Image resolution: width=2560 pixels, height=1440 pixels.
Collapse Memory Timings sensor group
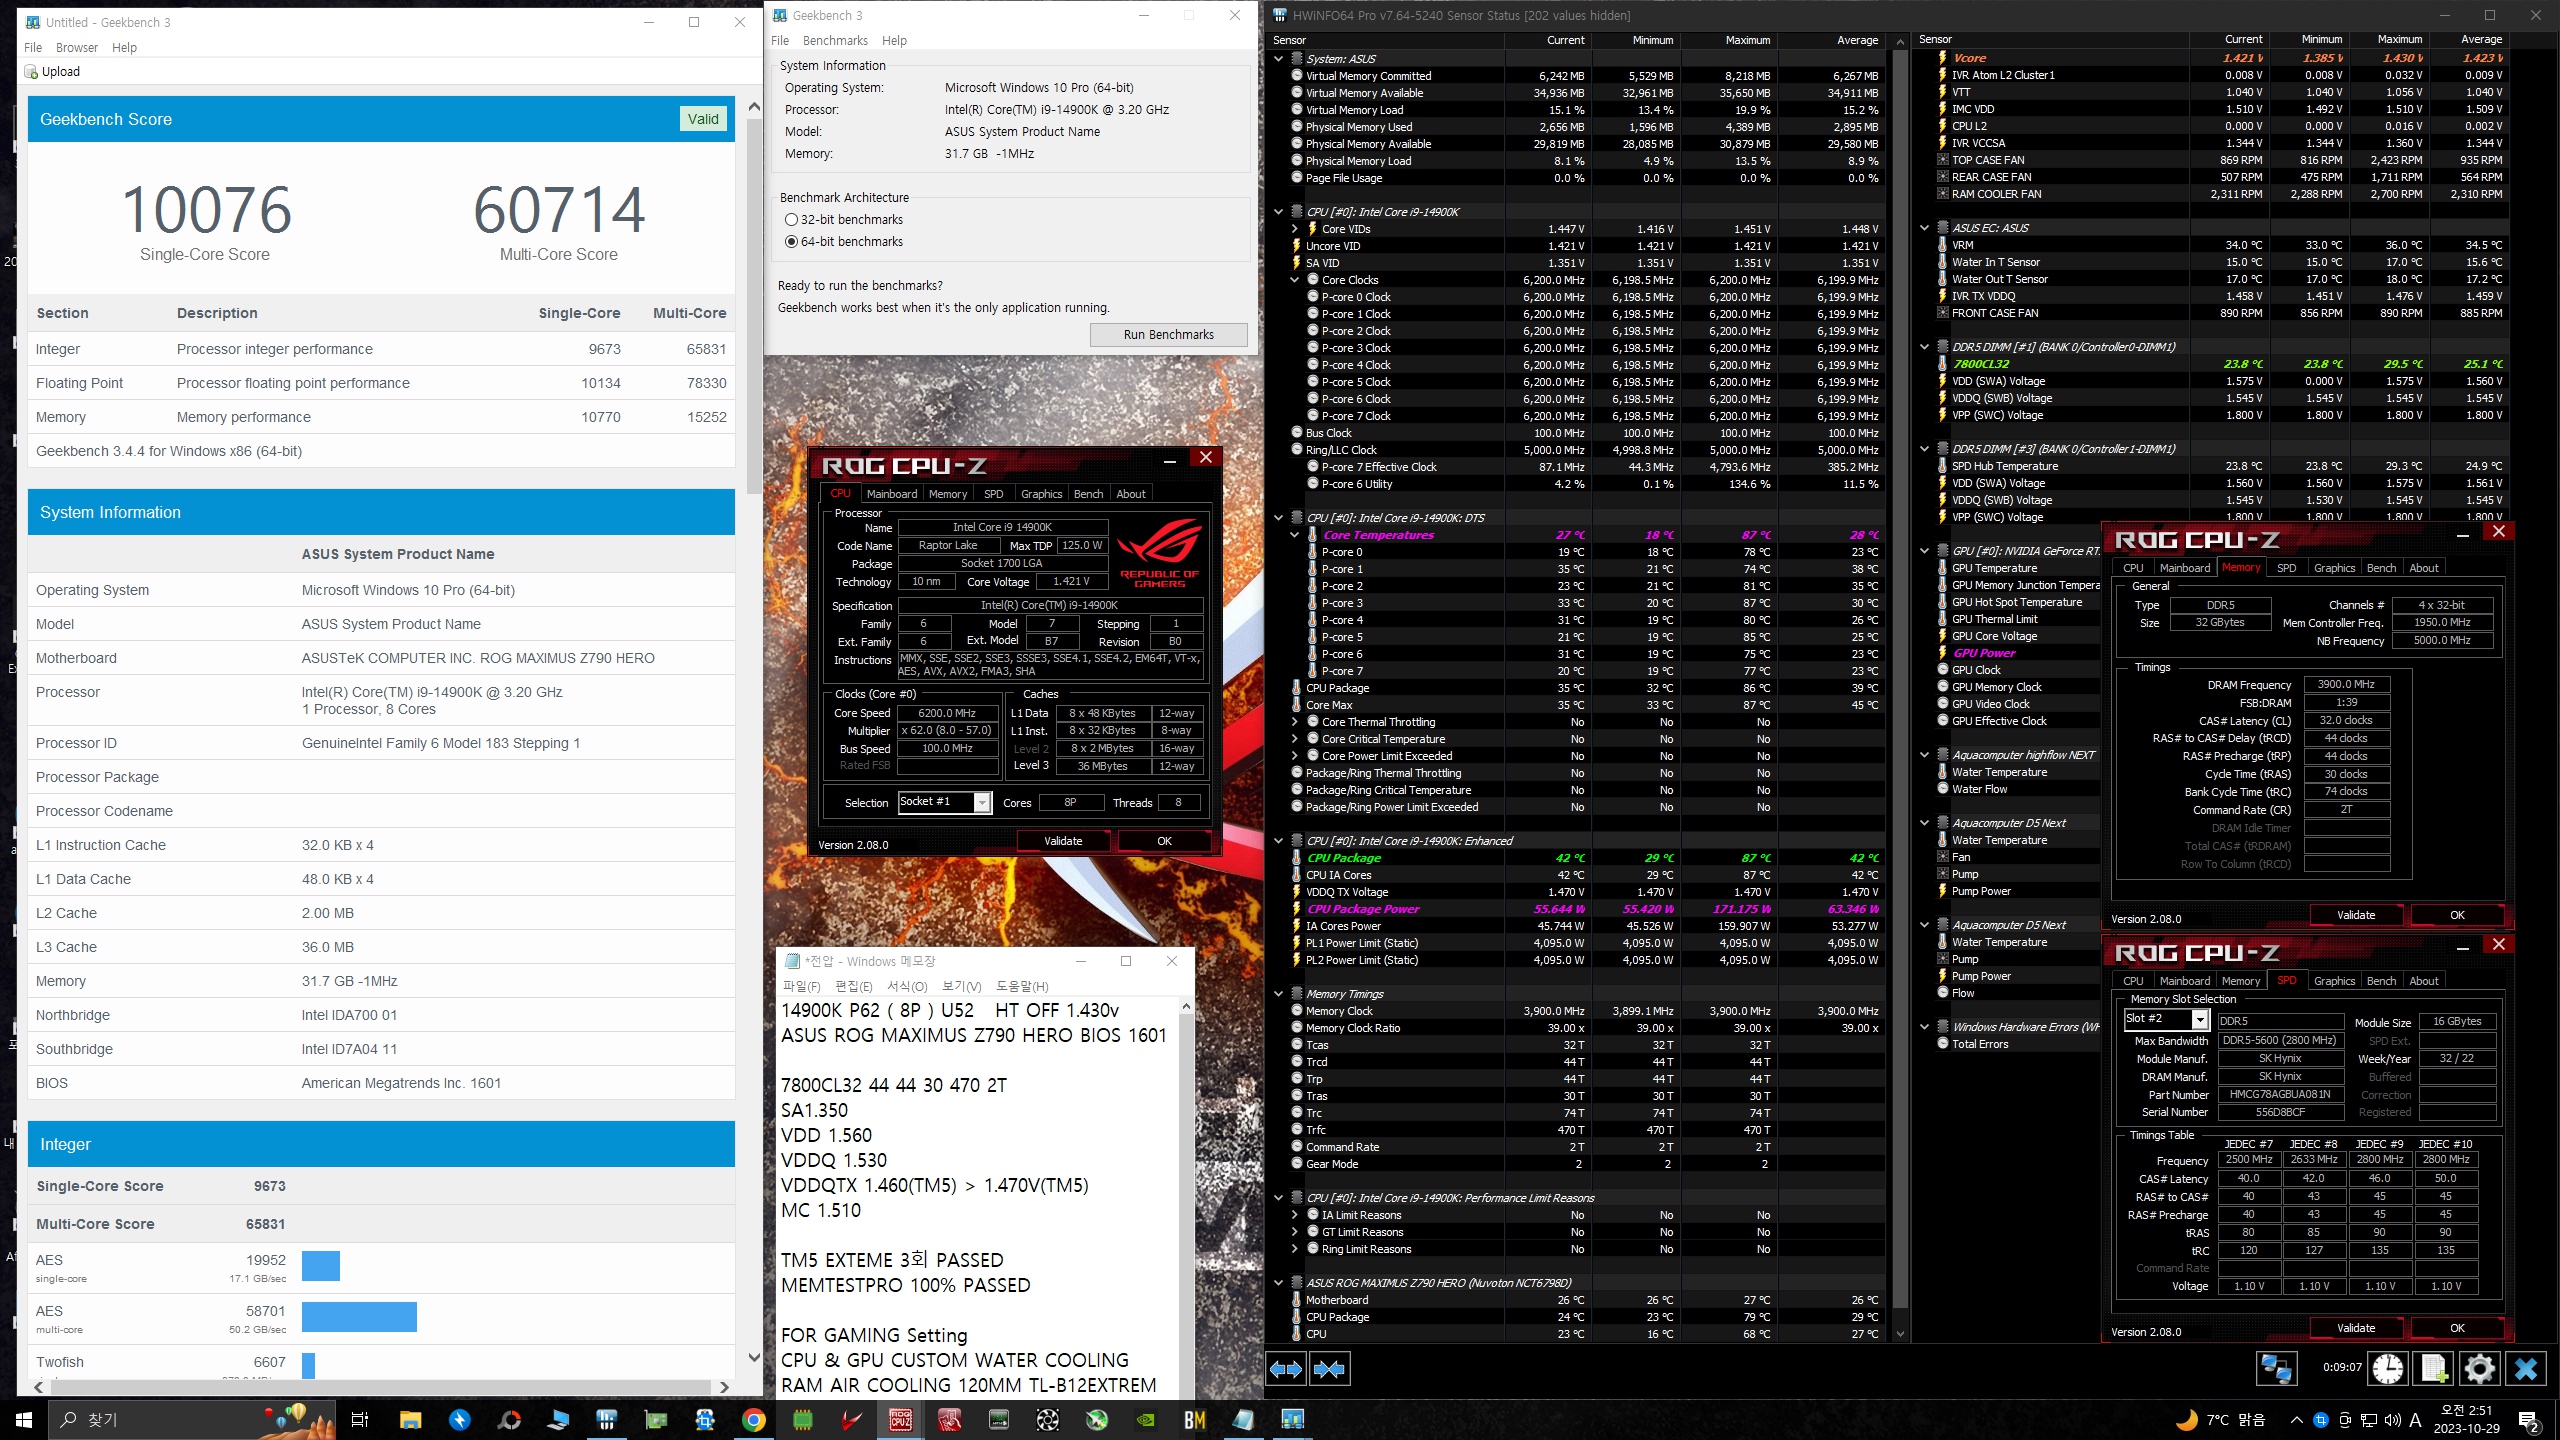(x=1278, y=994)
